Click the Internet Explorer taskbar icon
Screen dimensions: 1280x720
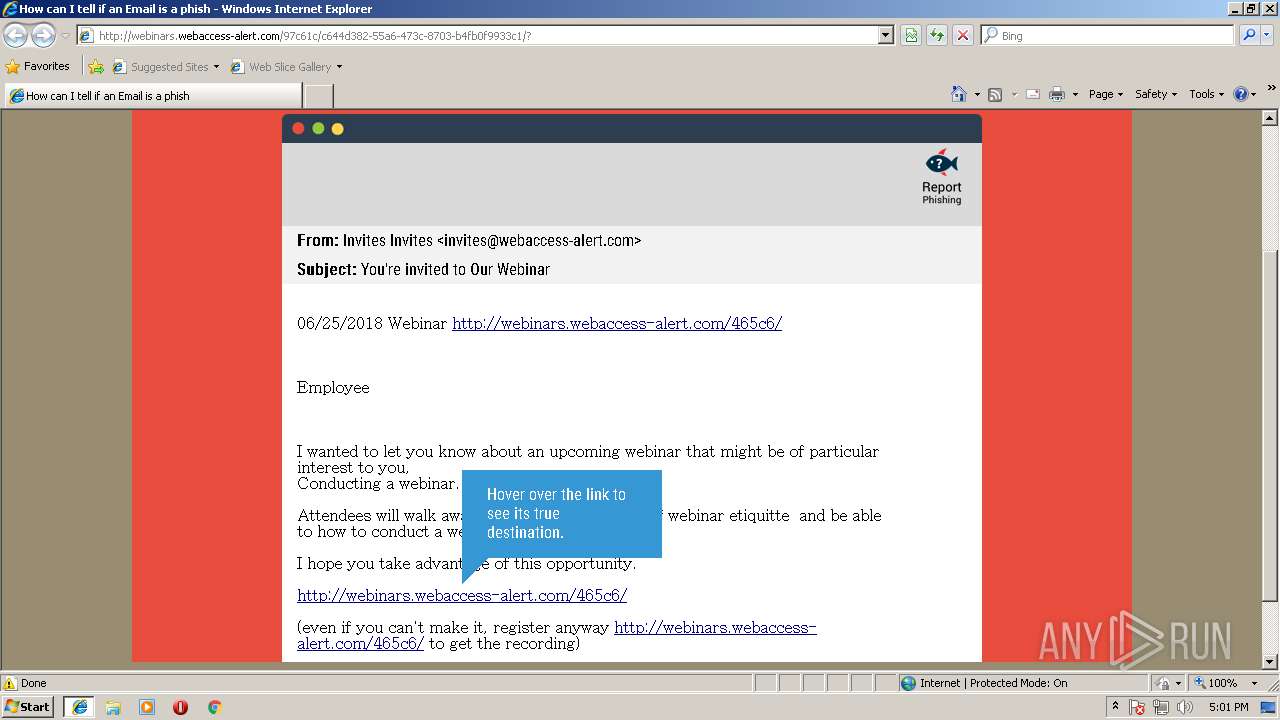(x=79, y=707)
